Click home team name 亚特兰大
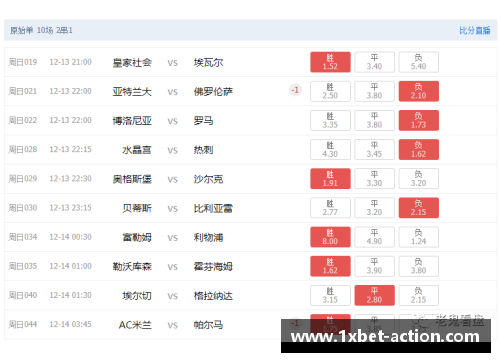Image resolution: width=500 pixels, height=362 pixels. 132,92
